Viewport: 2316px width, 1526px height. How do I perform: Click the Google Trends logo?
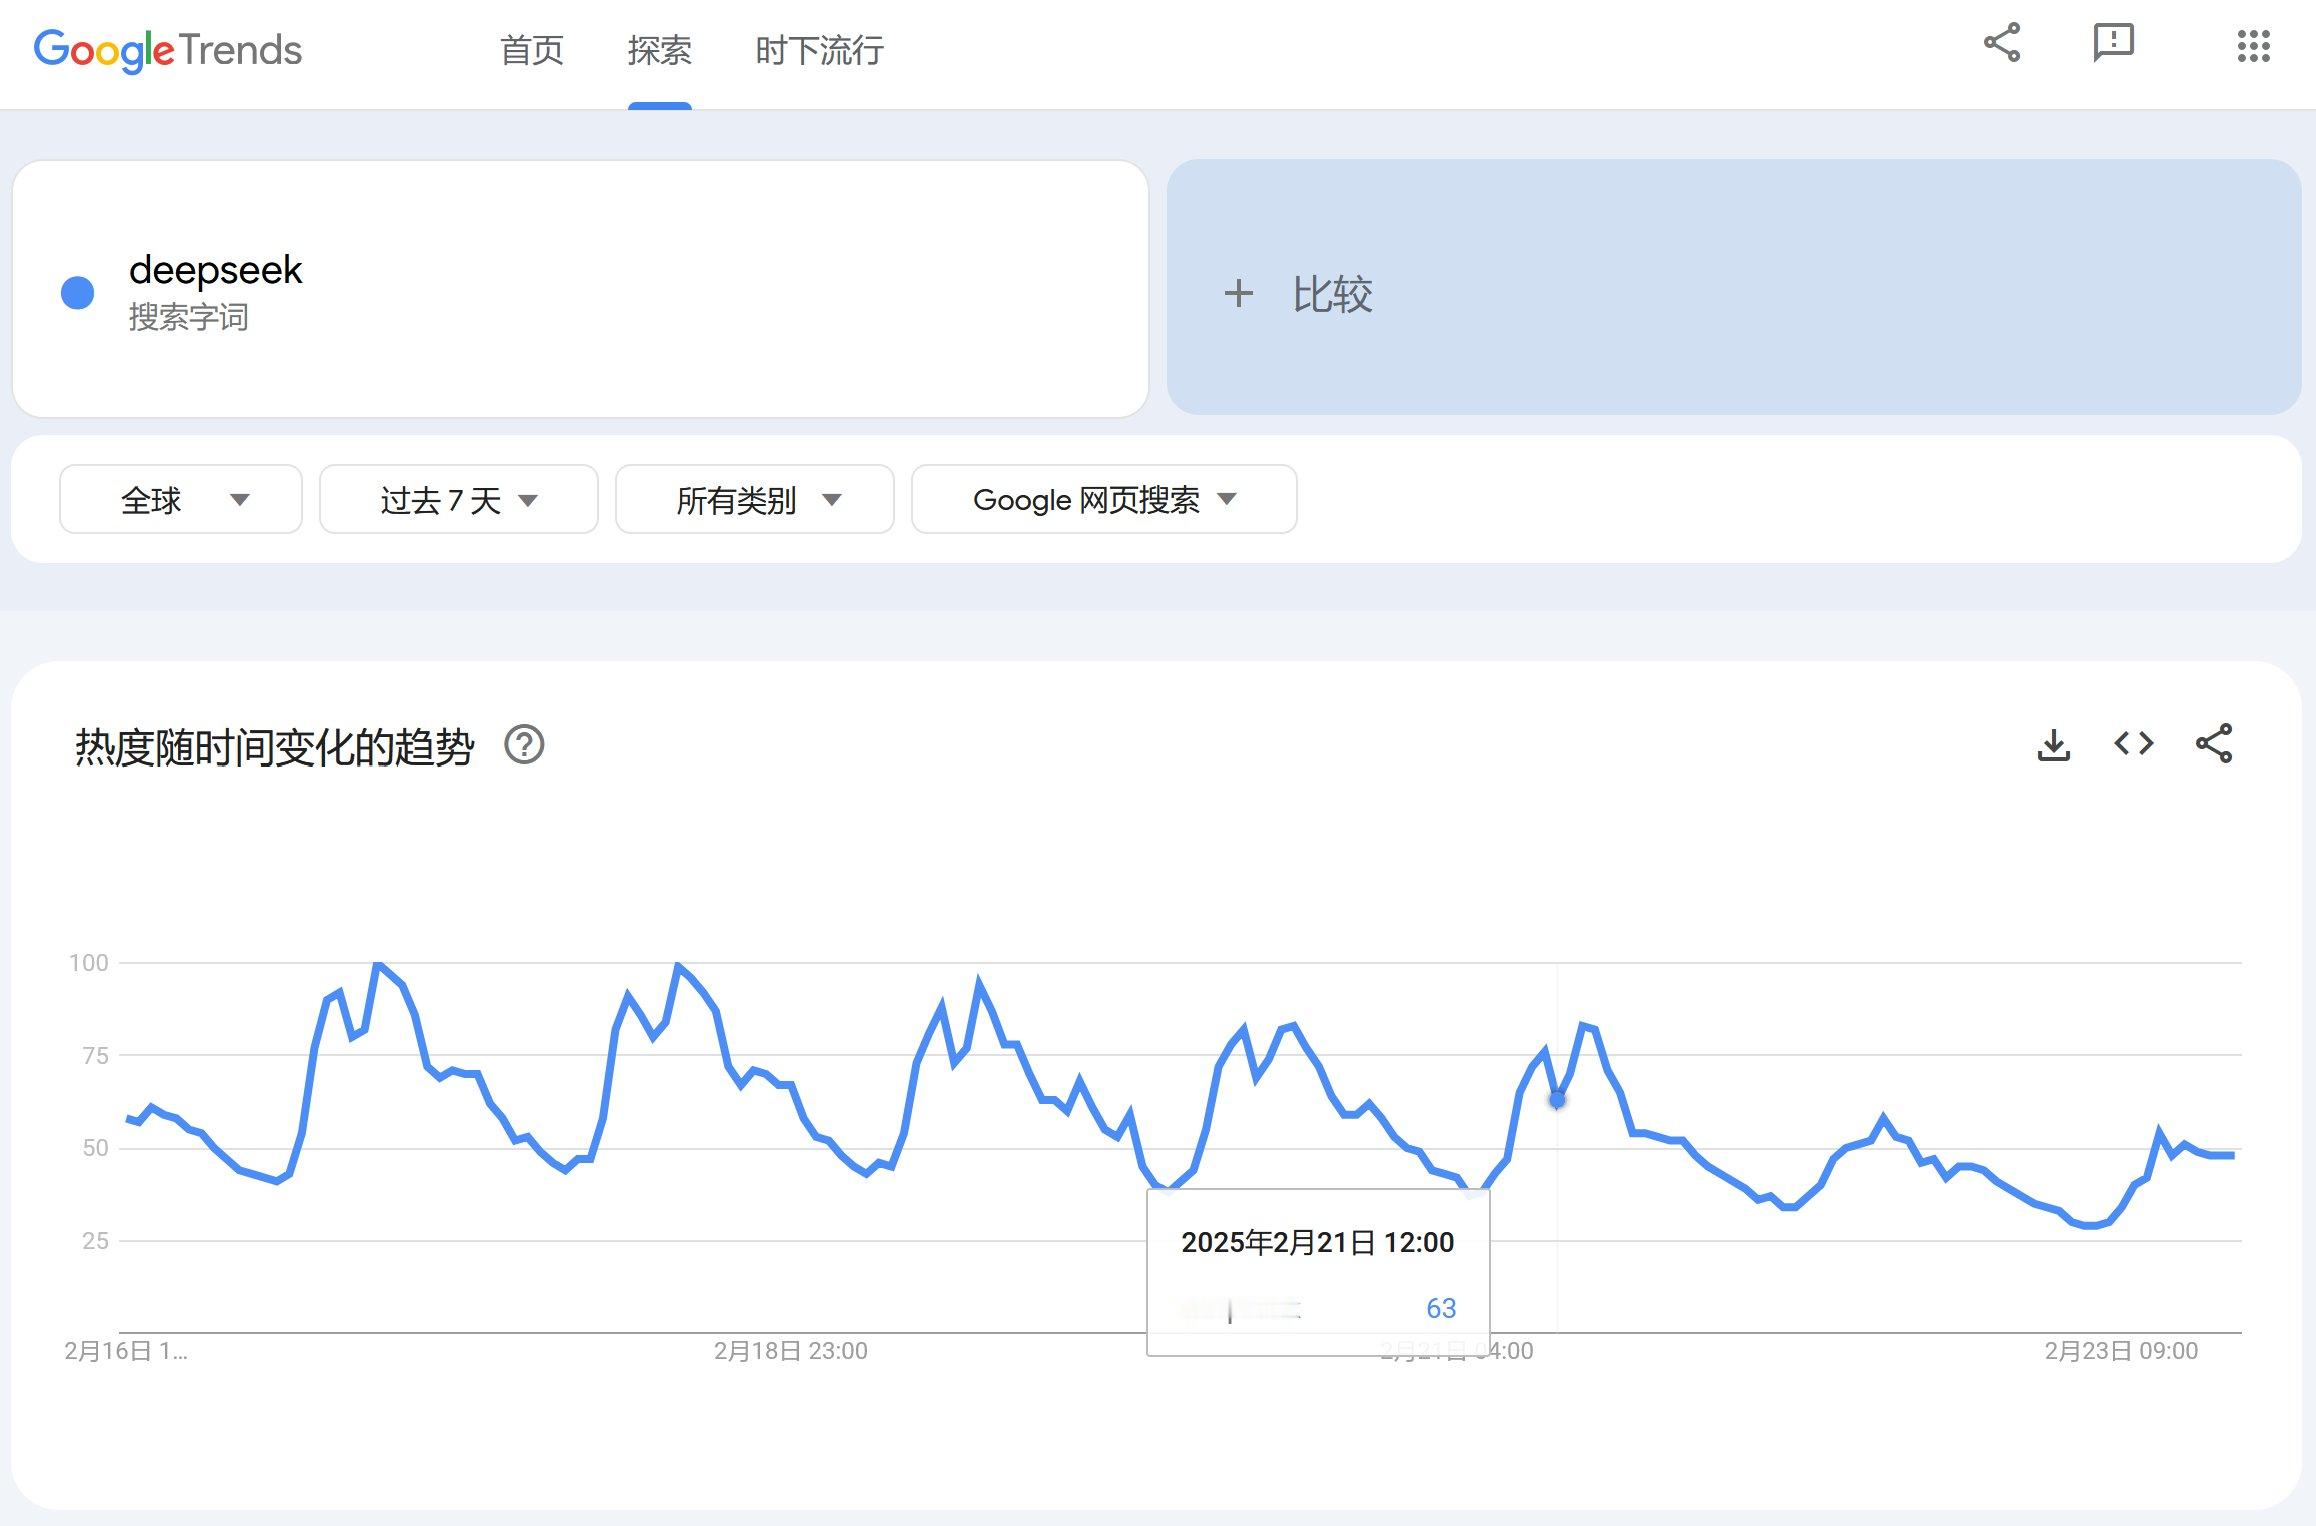click(x=168, y=50)
